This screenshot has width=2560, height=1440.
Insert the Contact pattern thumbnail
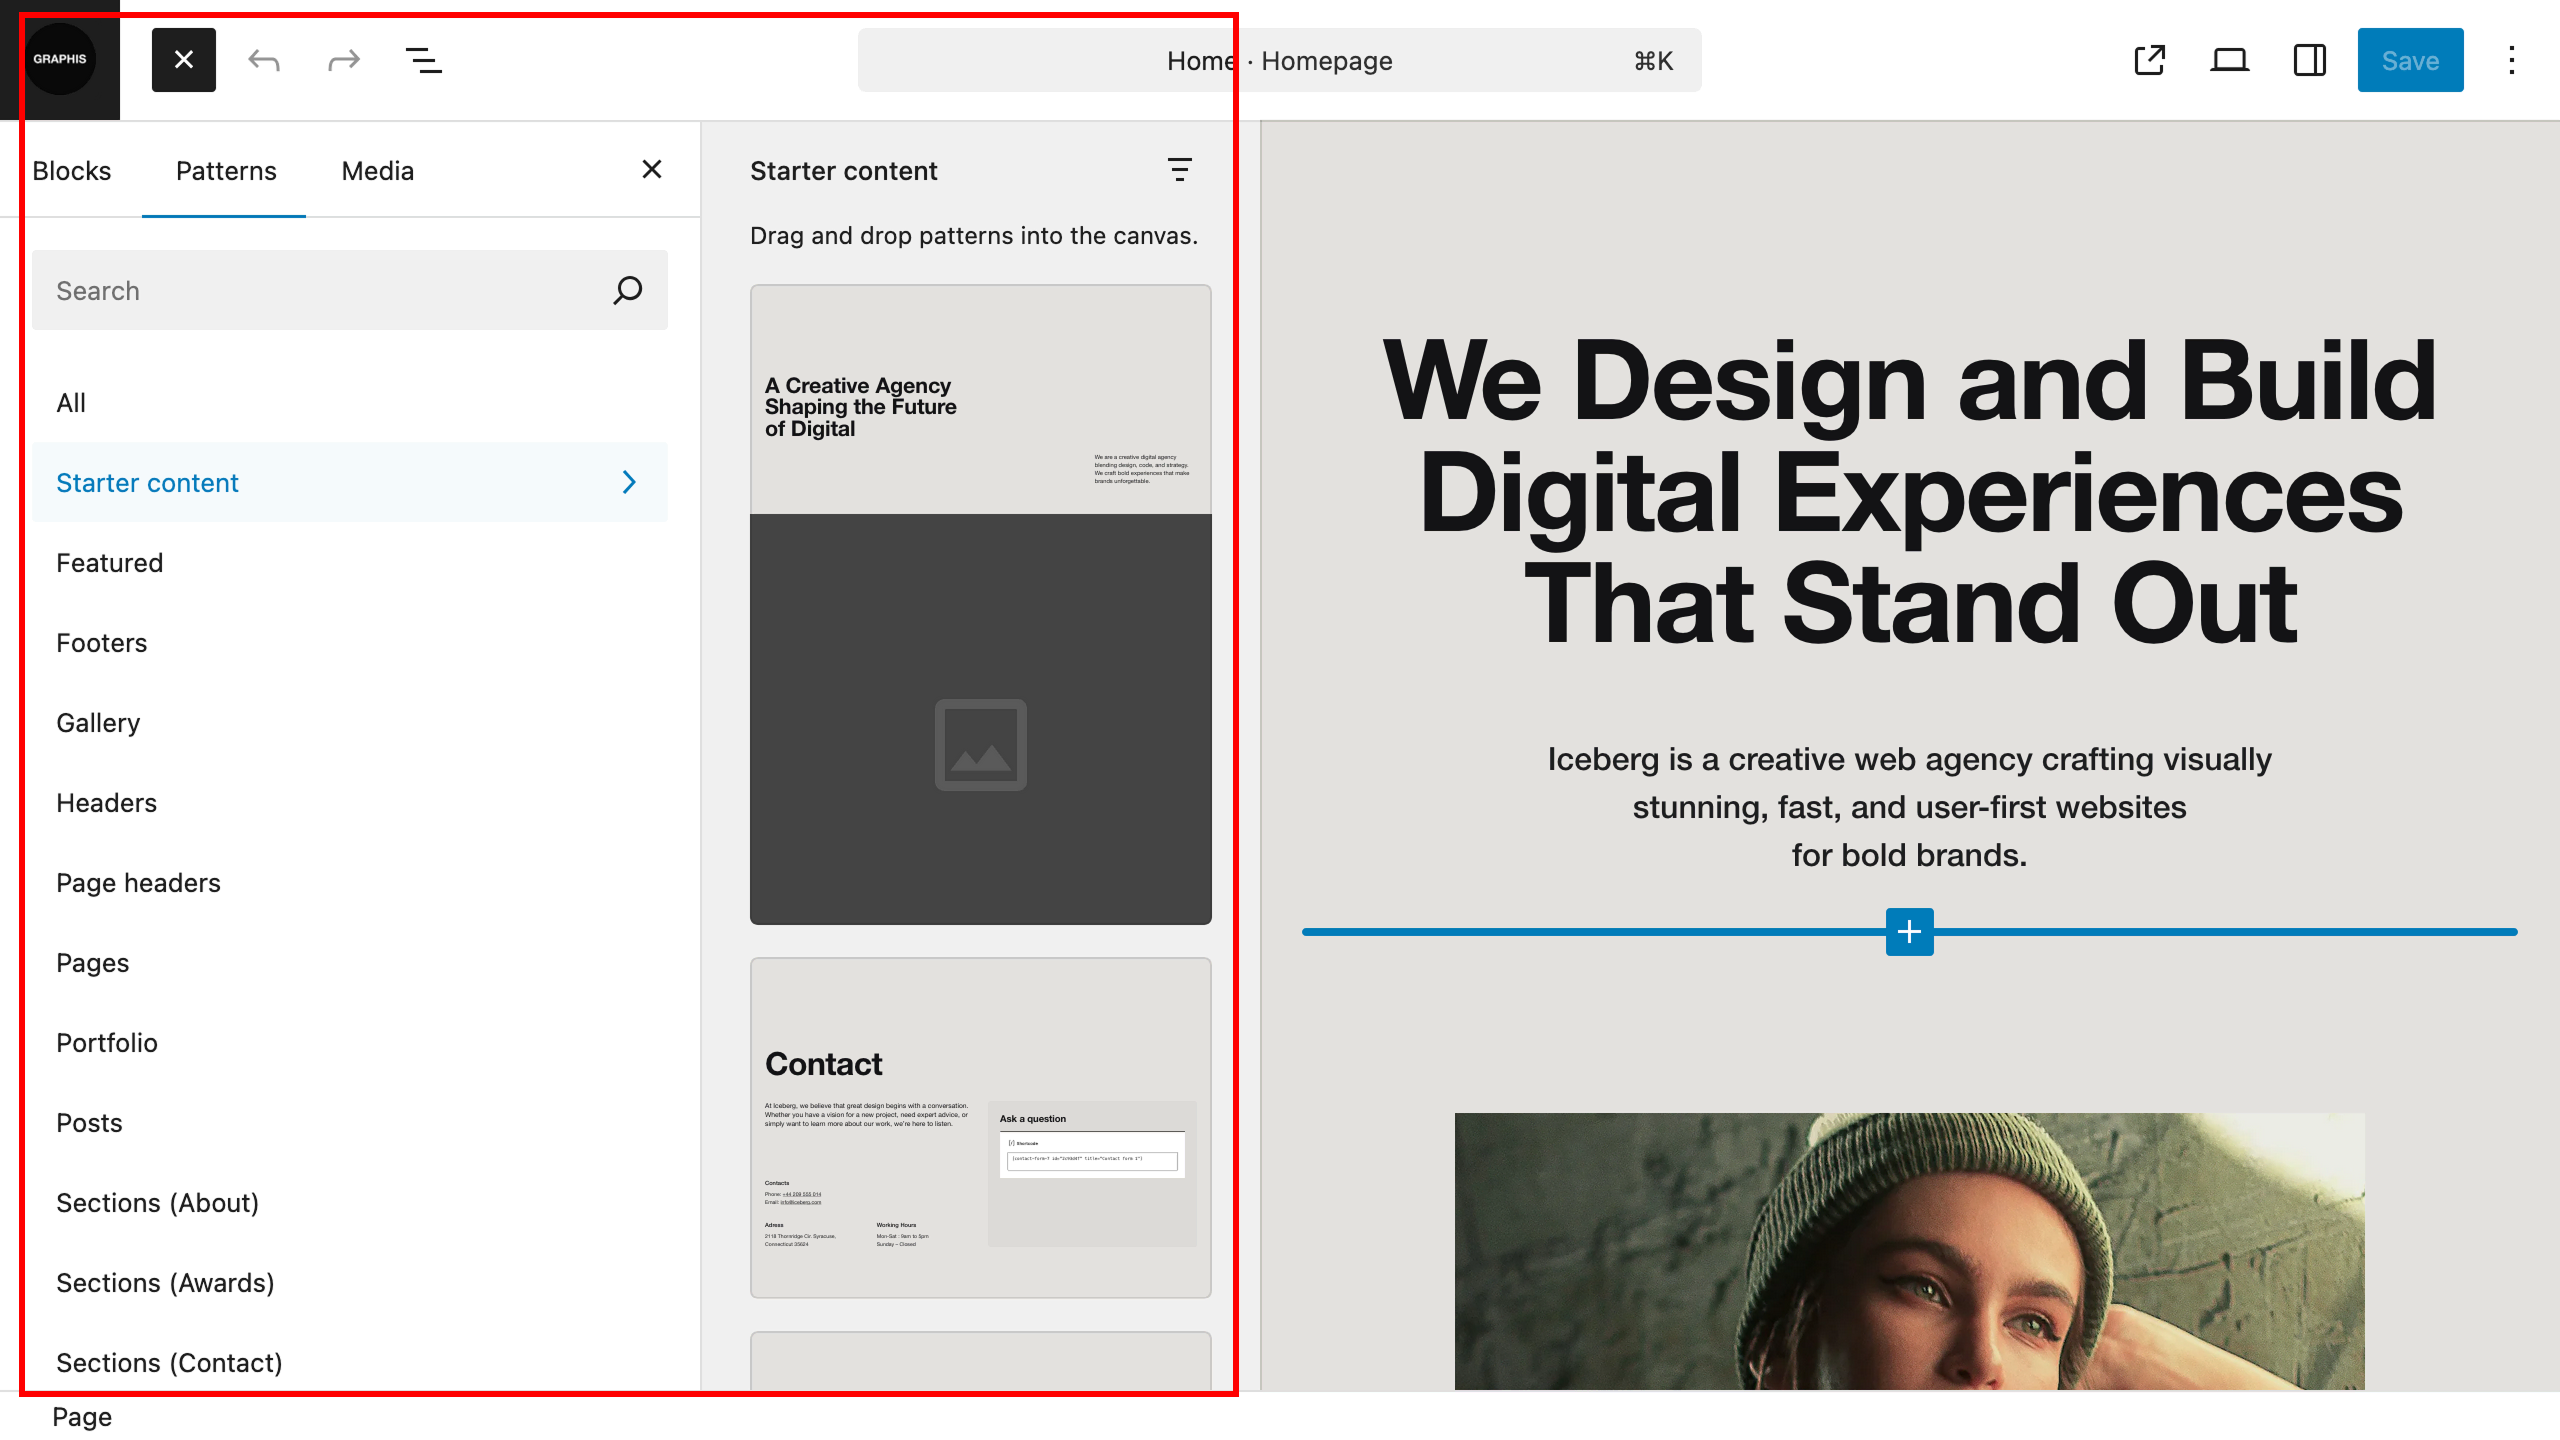[980, 1127]
